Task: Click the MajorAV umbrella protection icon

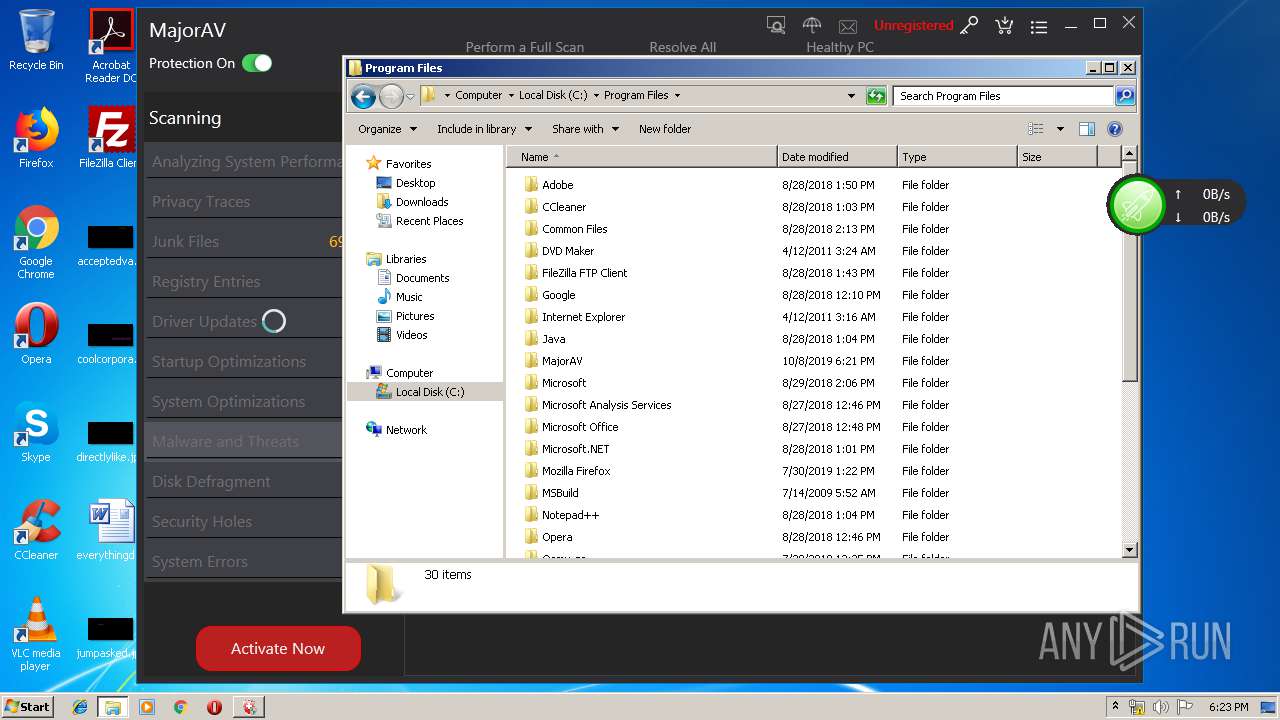Action: coord(812,25)
